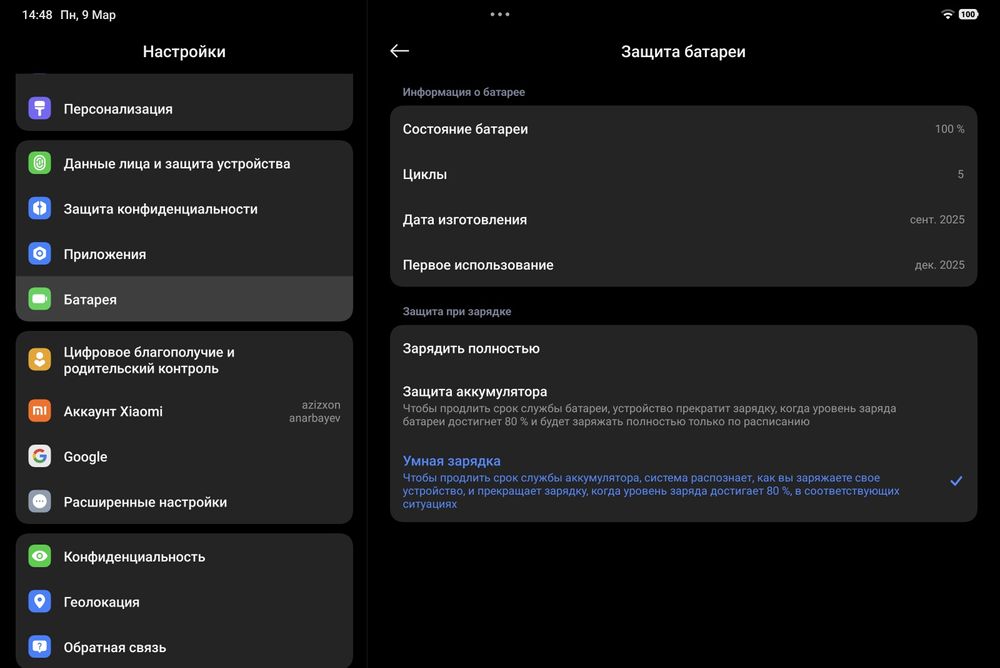
Task: Open Google settings entry
Action: coord(184,456)
